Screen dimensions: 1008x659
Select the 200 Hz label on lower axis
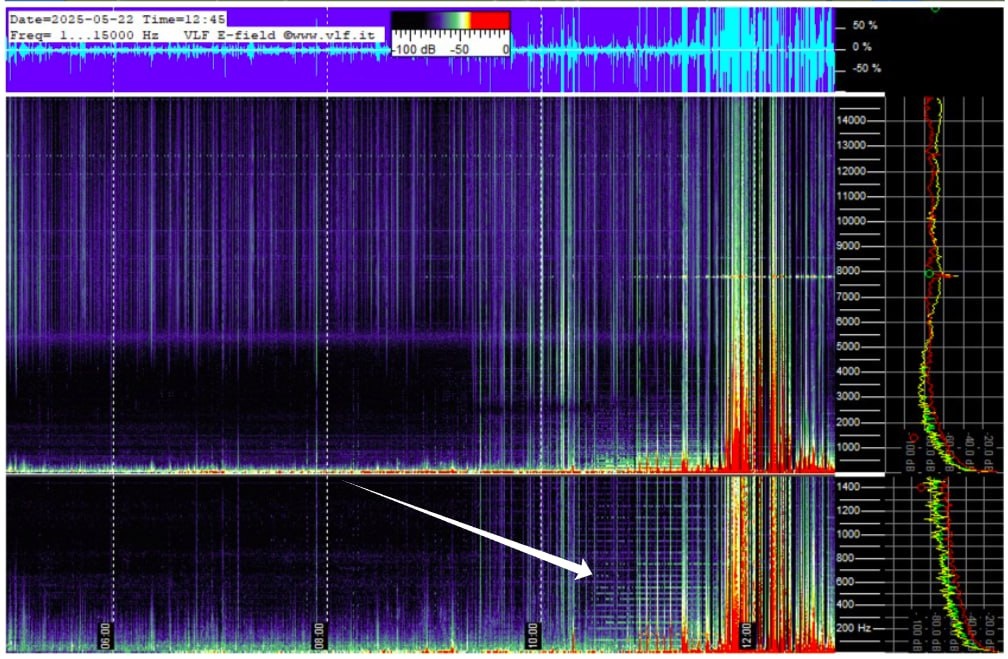856,627
